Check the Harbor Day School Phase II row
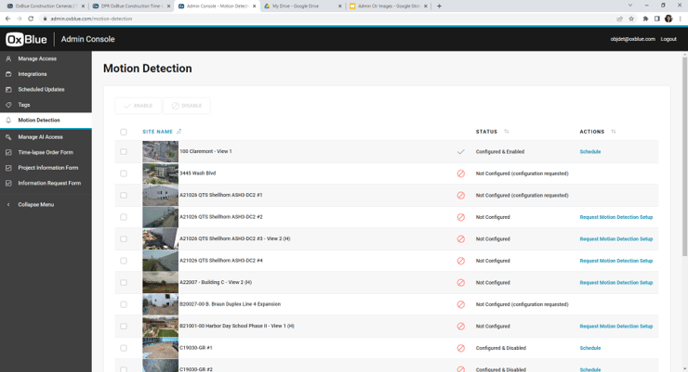The height and width of the screenshot is (372, 688). [x=124, y=326]
